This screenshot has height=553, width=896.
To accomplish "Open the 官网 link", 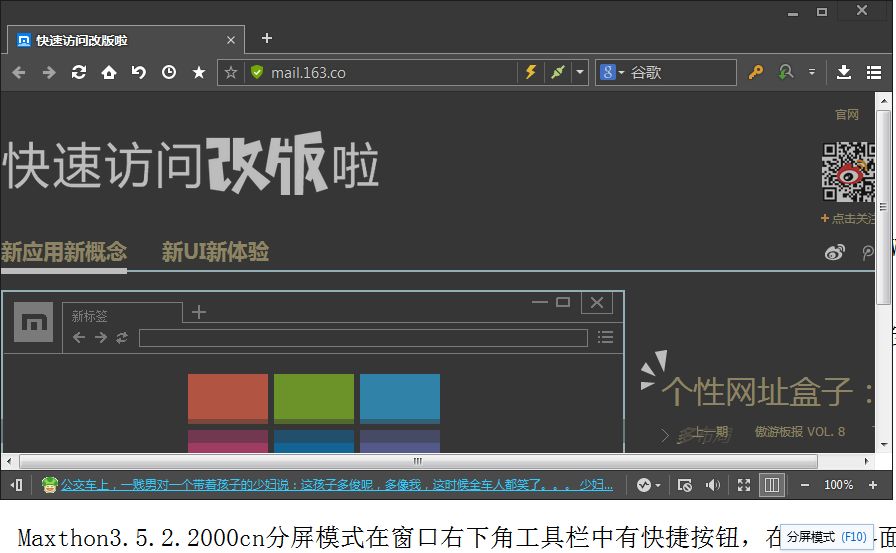I will 847,114.
